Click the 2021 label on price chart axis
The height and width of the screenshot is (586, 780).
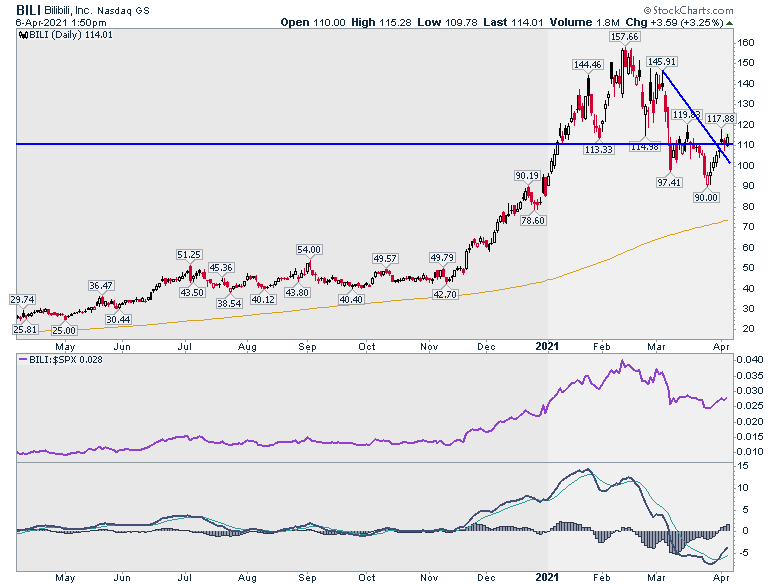pos(547,346)
